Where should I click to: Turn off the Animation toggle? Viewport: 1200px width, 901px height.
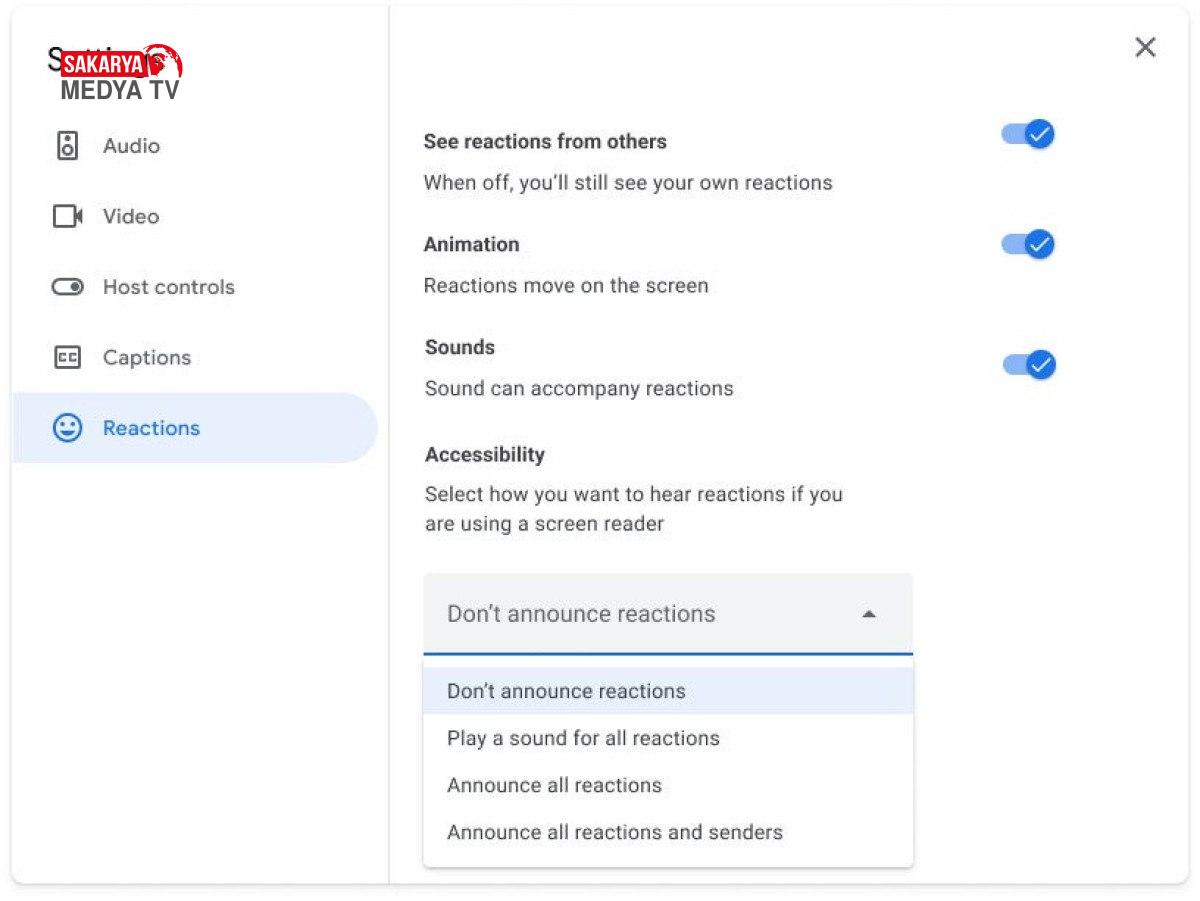[1028, 245]
